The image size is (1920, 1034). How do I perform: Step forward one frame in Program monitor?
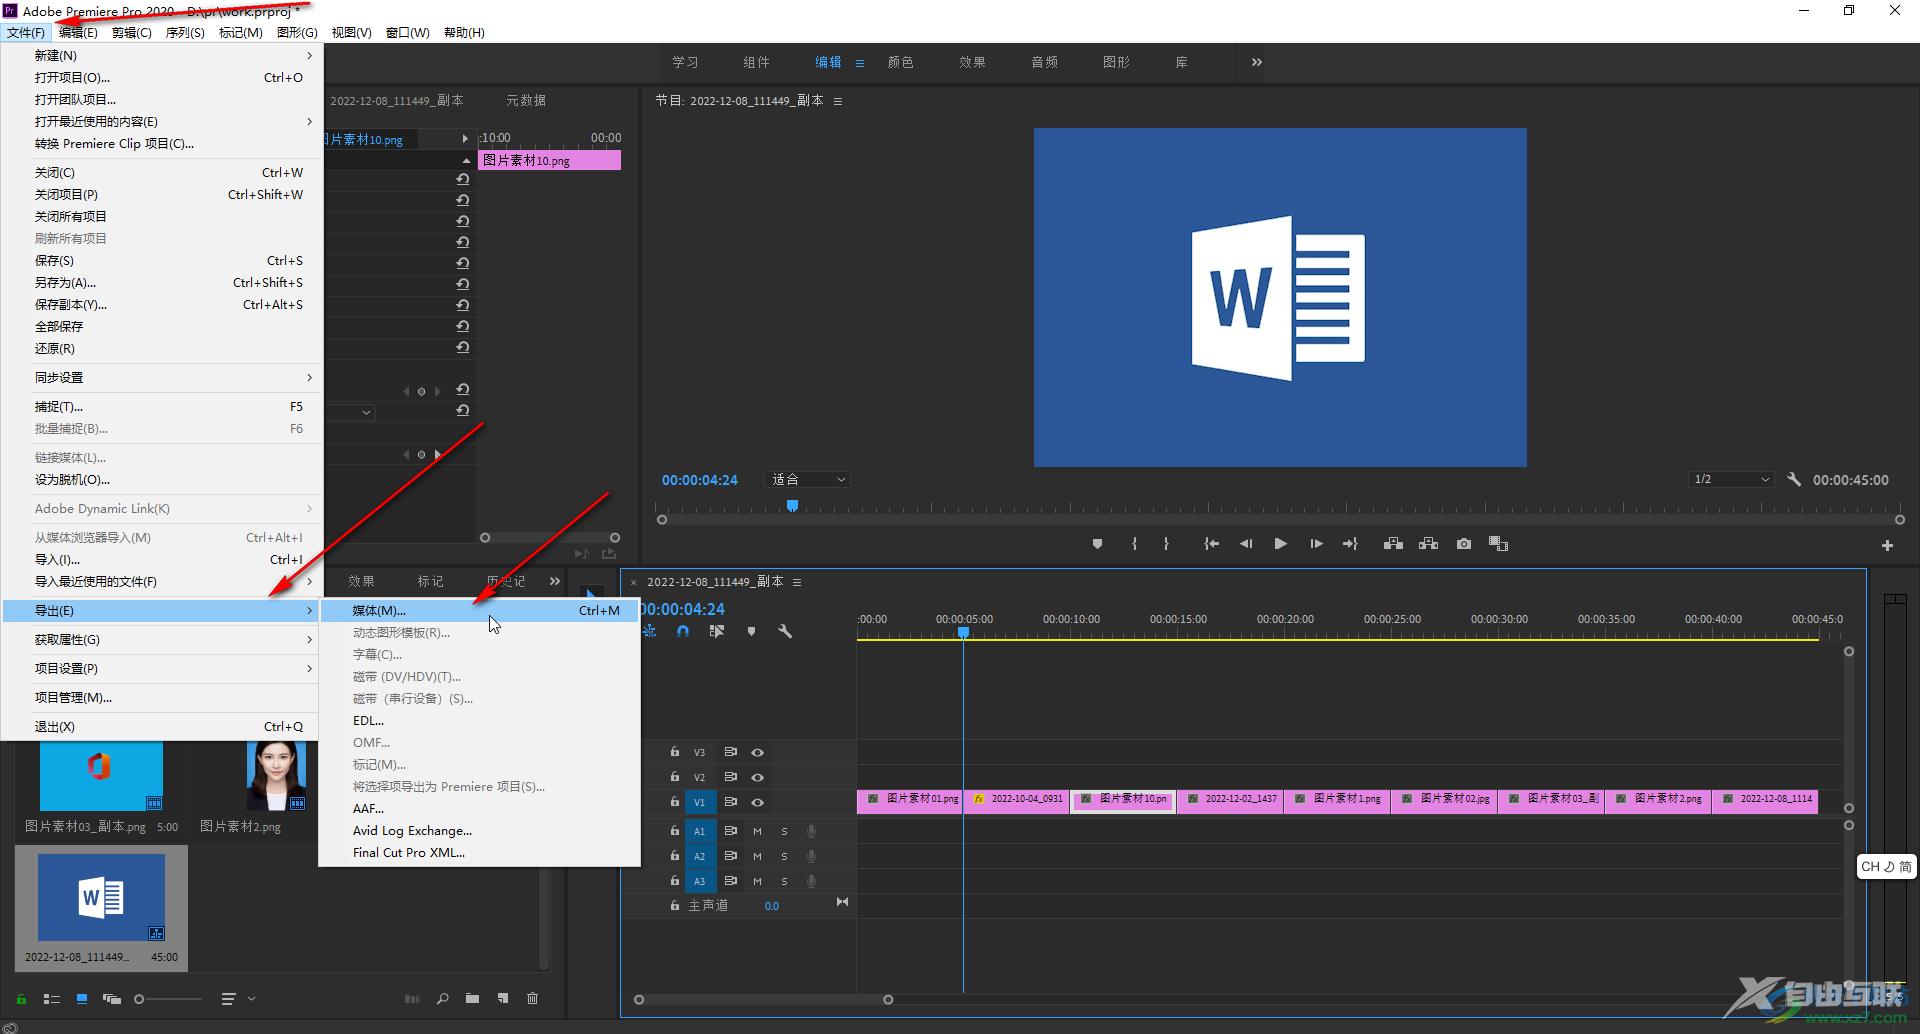coord(1316,544)
